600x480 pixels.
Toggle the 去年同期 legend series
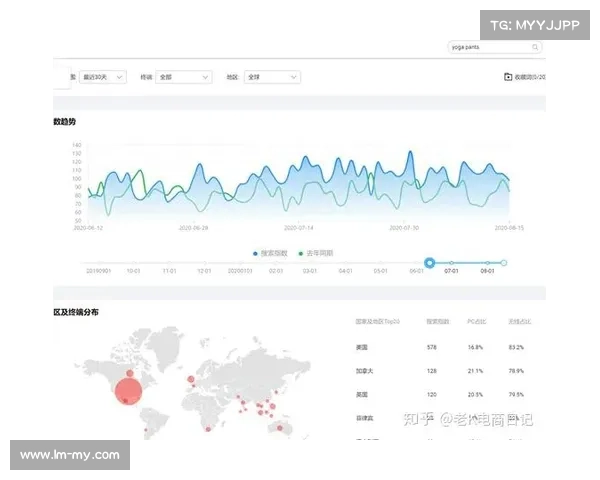316,253
